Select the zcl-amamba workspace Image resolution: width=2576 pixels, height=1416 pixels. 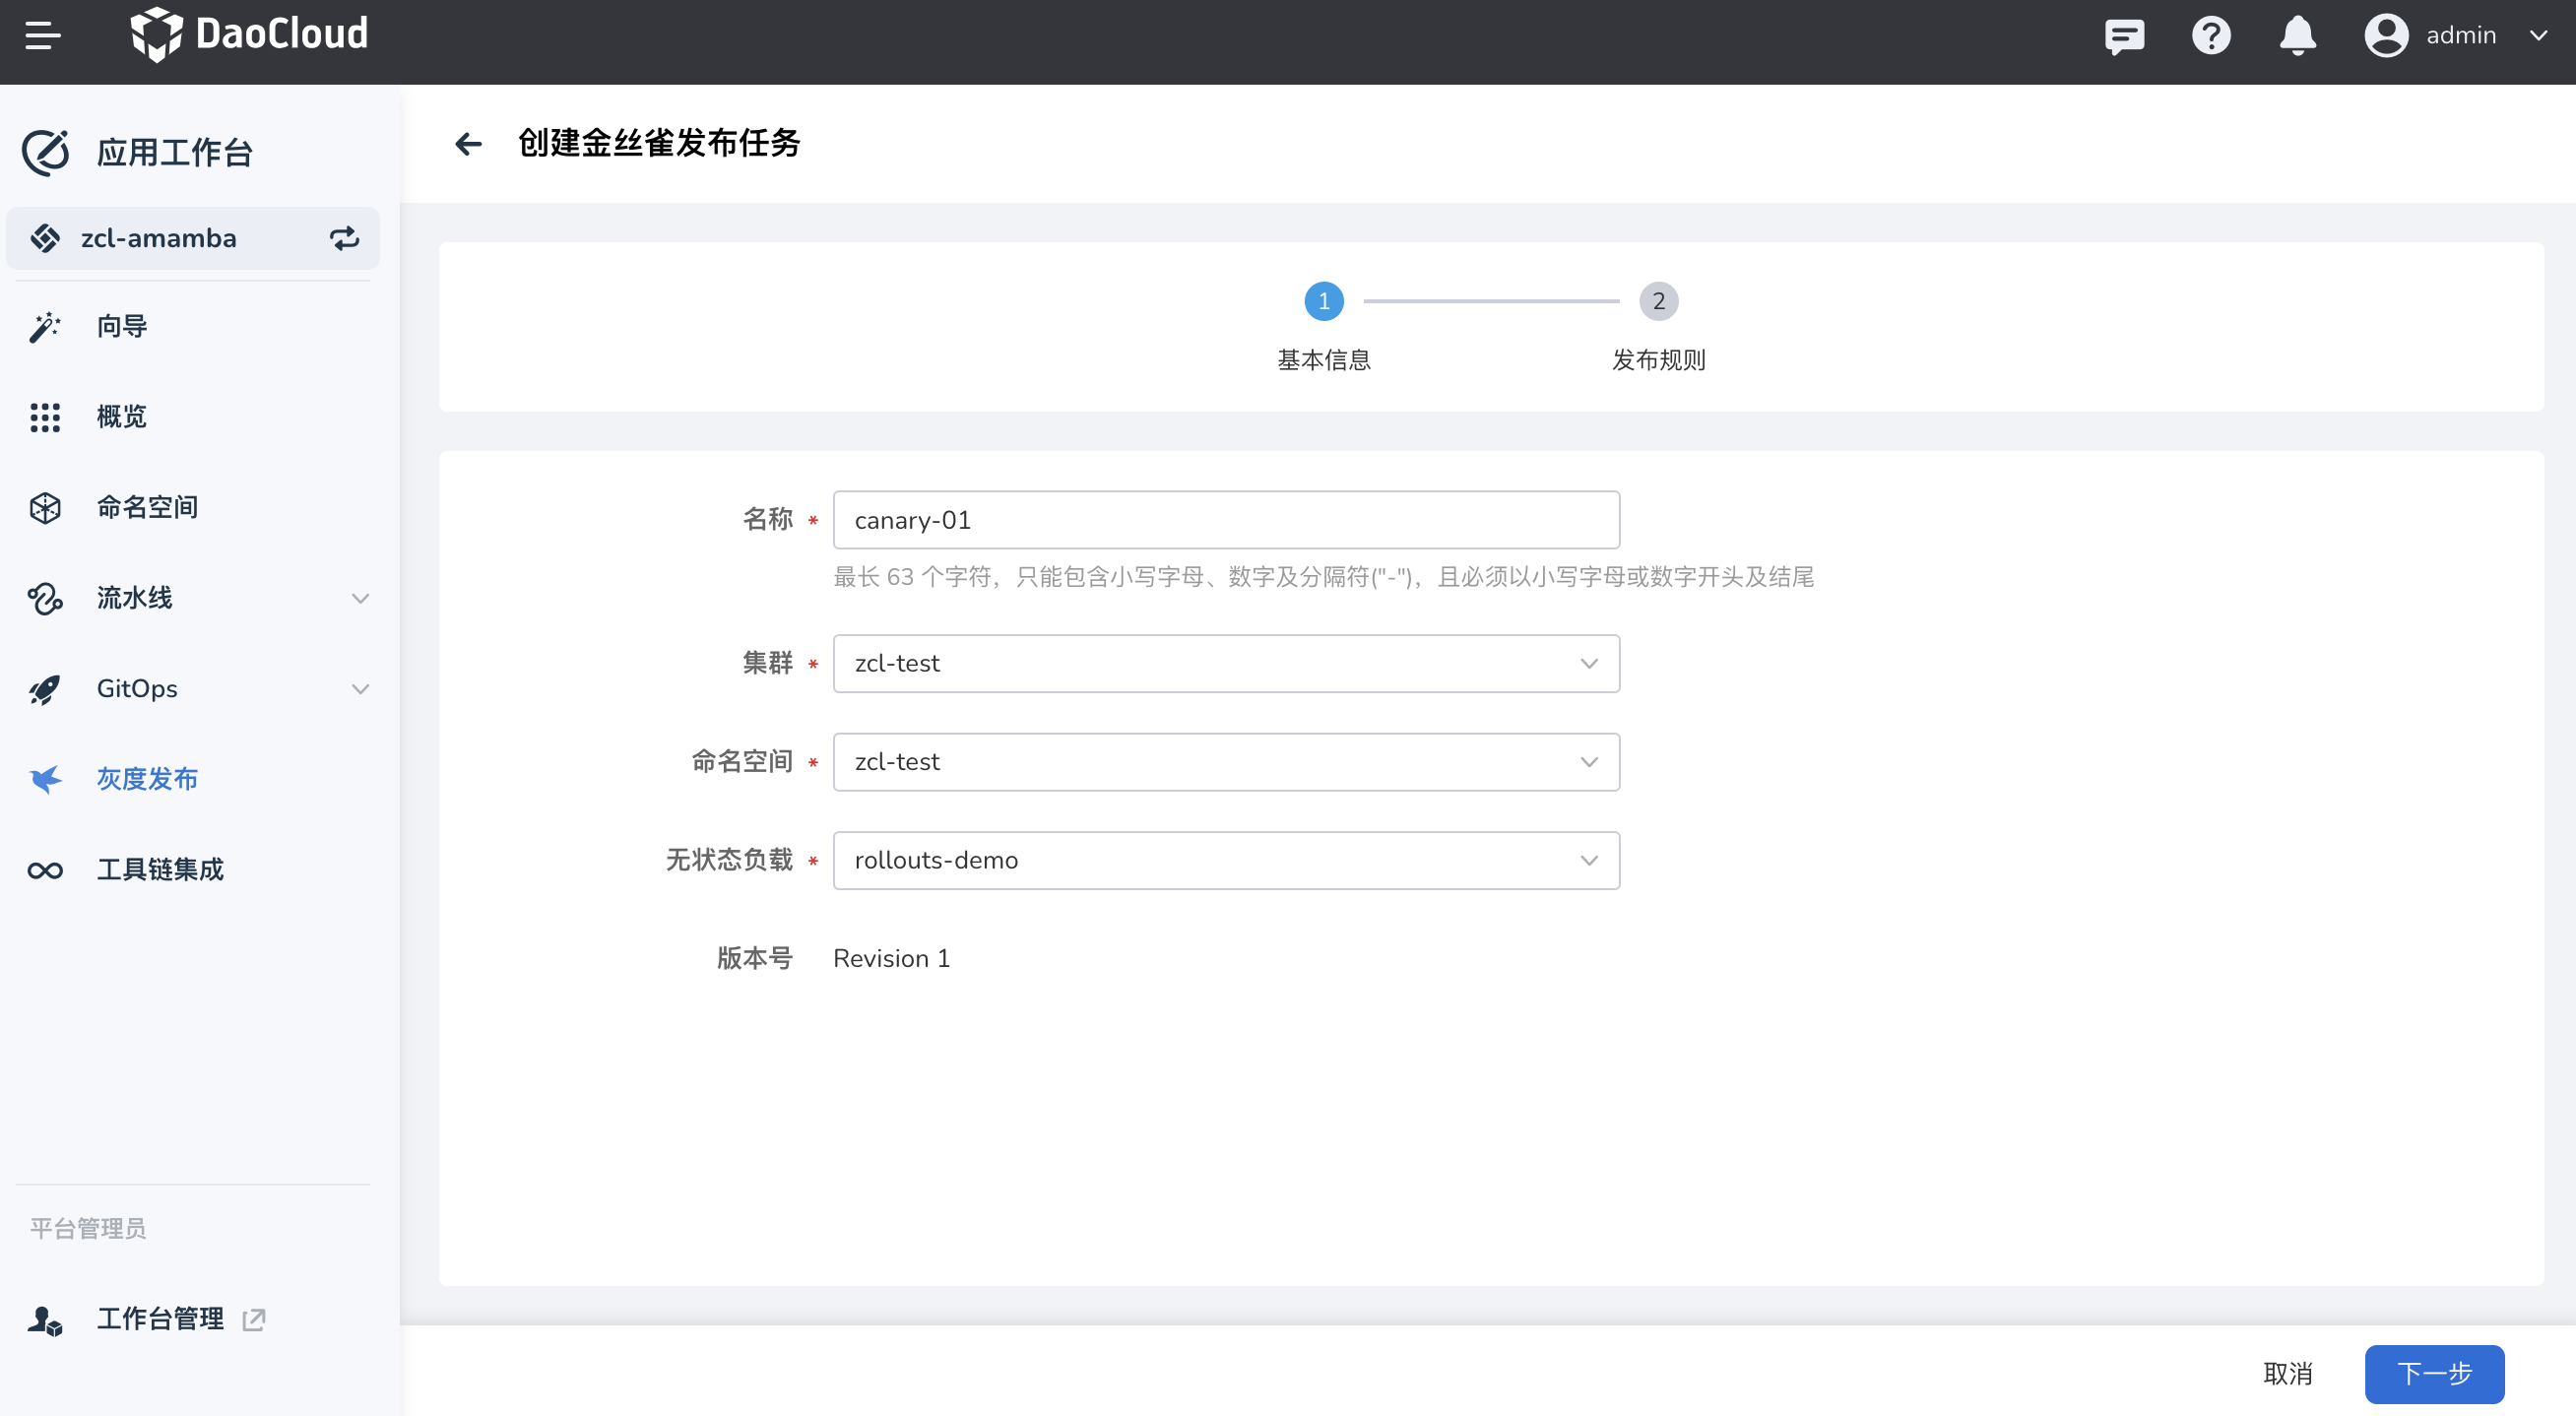click(193, 238)
